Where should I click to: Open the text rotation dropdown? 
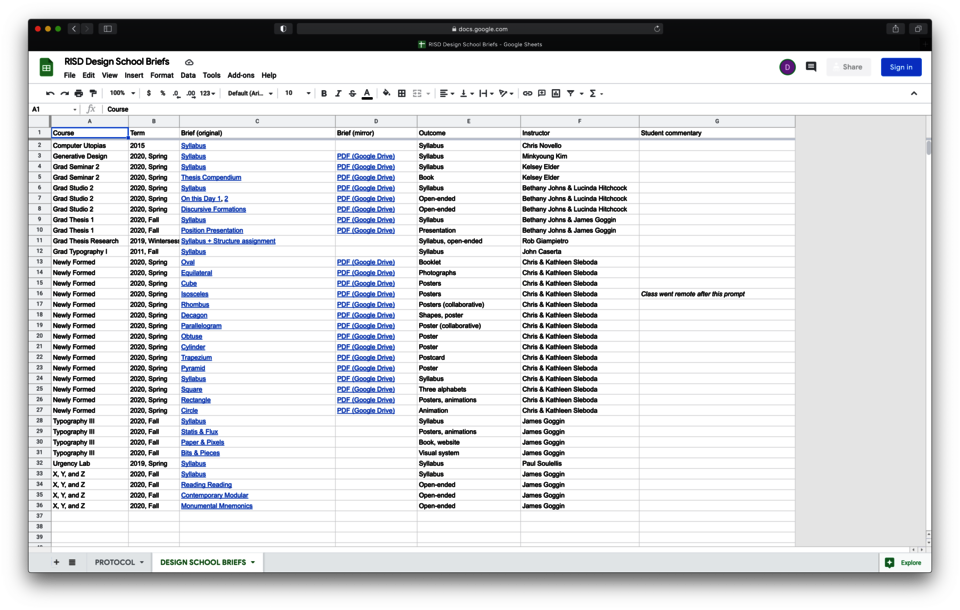[x=506, y=93]
